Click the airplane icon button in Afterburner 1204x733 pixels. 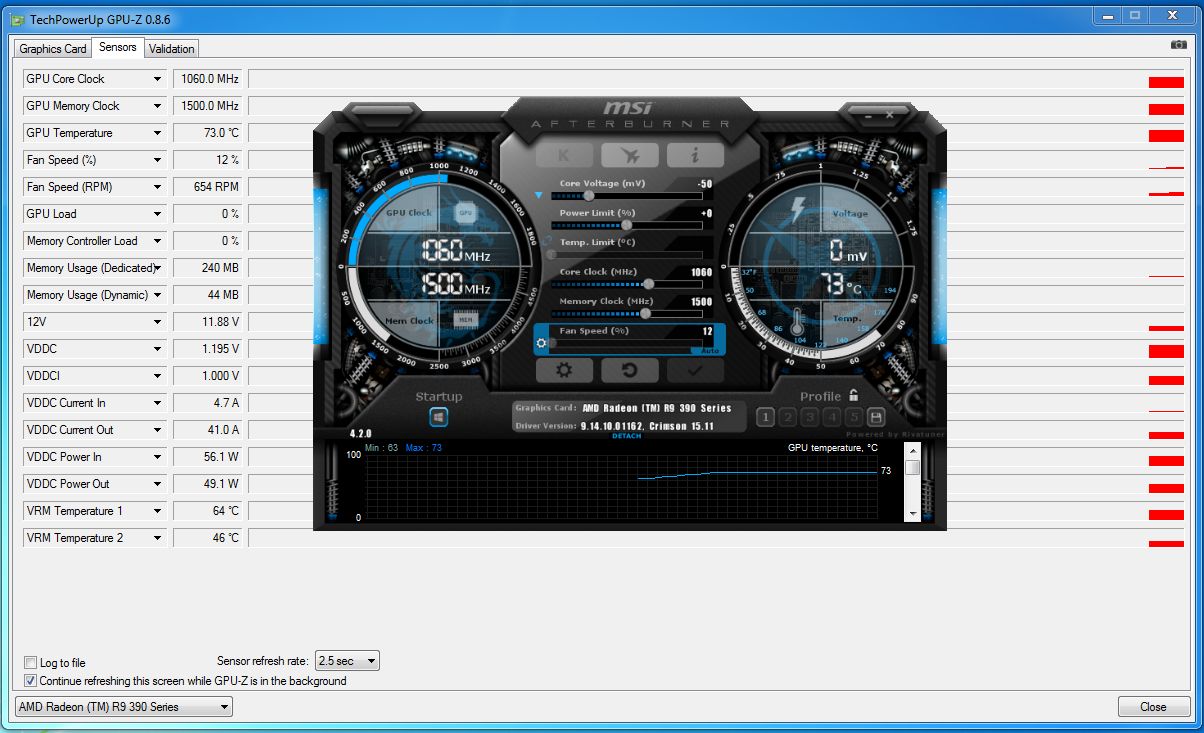630,155
